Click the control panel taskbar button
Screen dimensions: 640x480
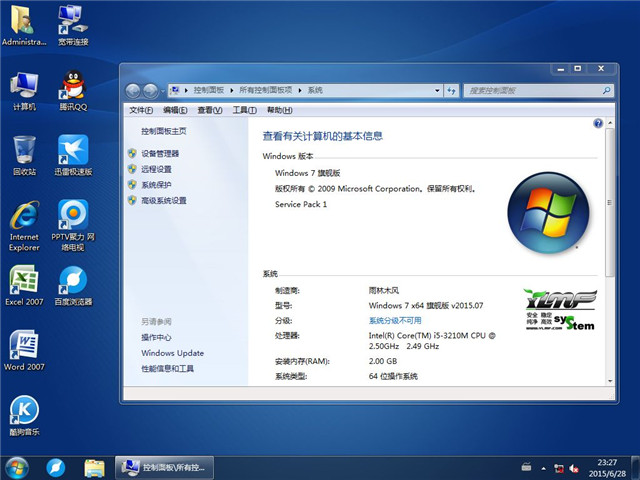click(164, 468)
